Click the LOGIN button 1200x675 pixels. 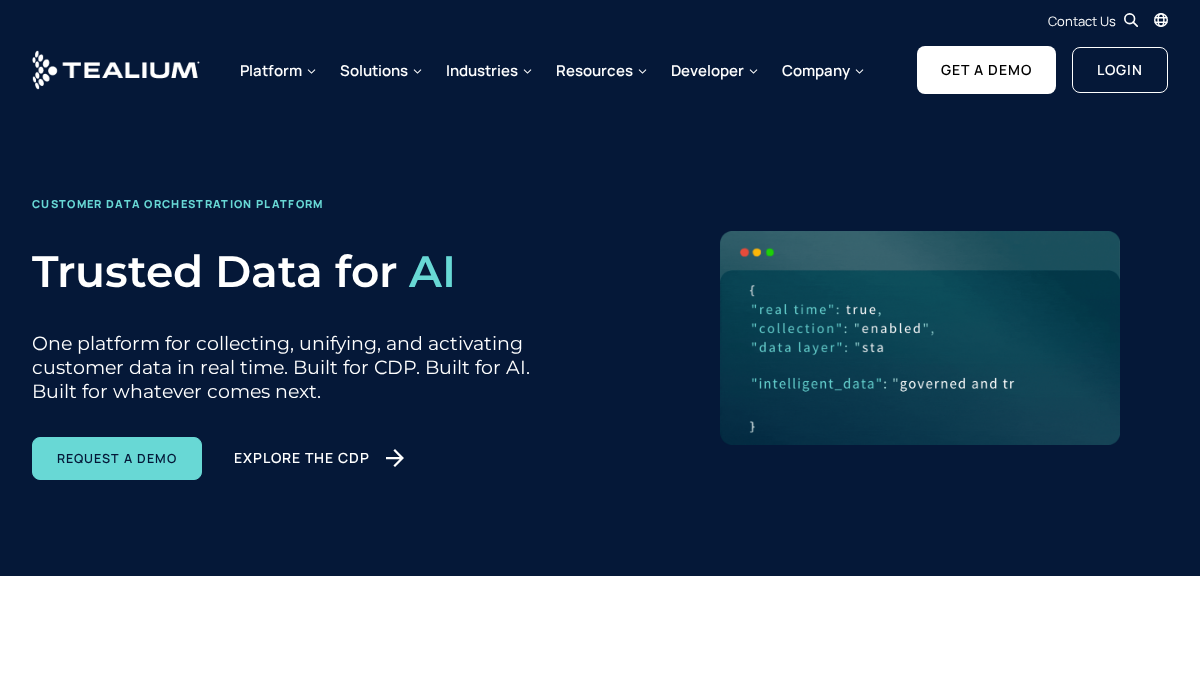coord(1120,70)
